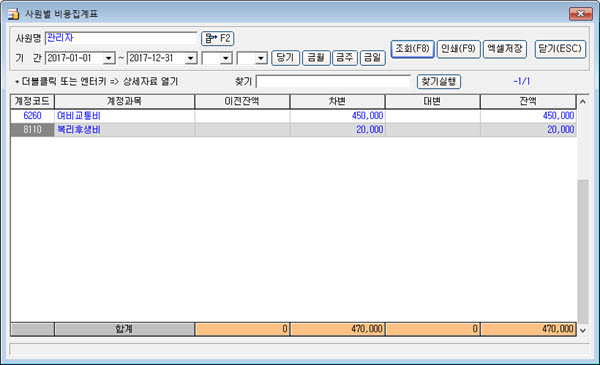
Task: Select the 복리후생비 account row
Action: point(293,130)
